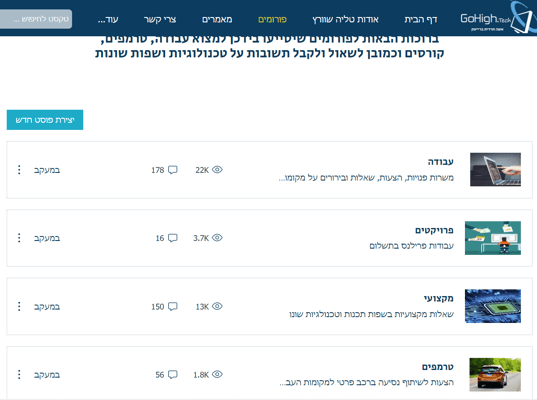The width and height of the screenshot is (537, 400).
Task: Open the three-dot menu for פרויקטים forum
Action: click(x=19, y=238)
